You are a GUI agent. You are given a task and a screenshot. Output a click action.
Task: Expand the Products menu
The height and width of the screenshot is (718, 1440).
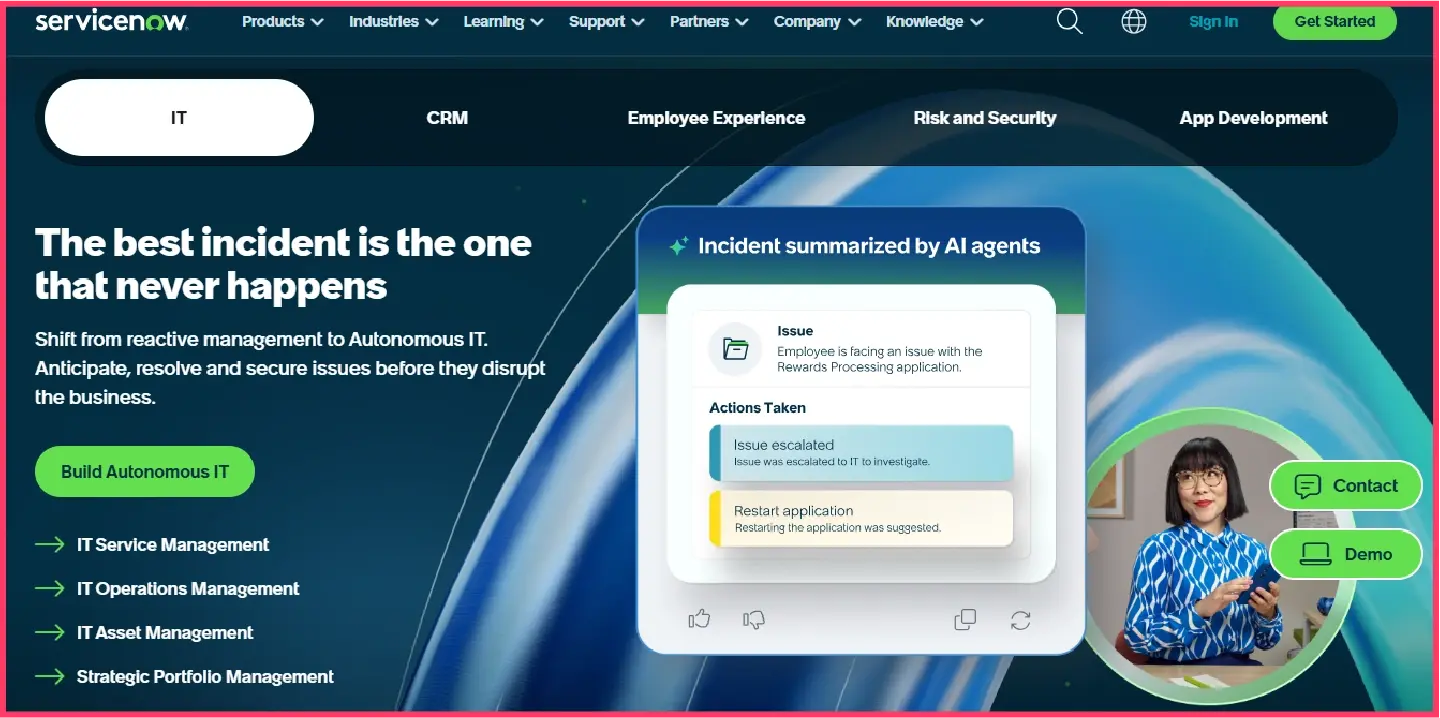[x=283, y=21]
